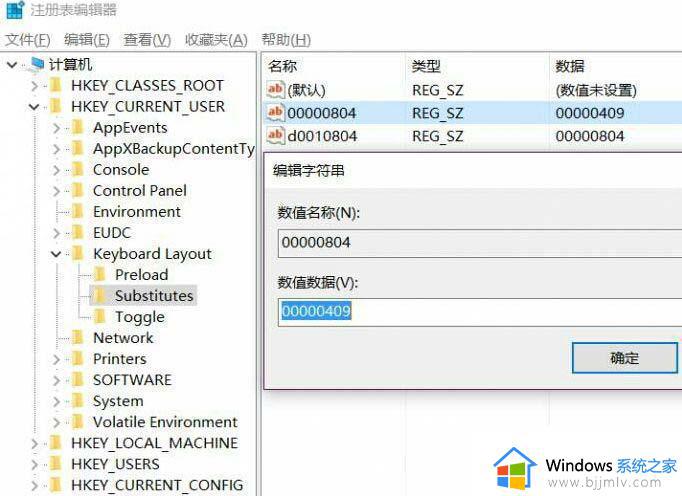Collapse the 计算机 root node
Image resolution: width=682 pixels, height=496 pixels.
(x=12, y=65)
